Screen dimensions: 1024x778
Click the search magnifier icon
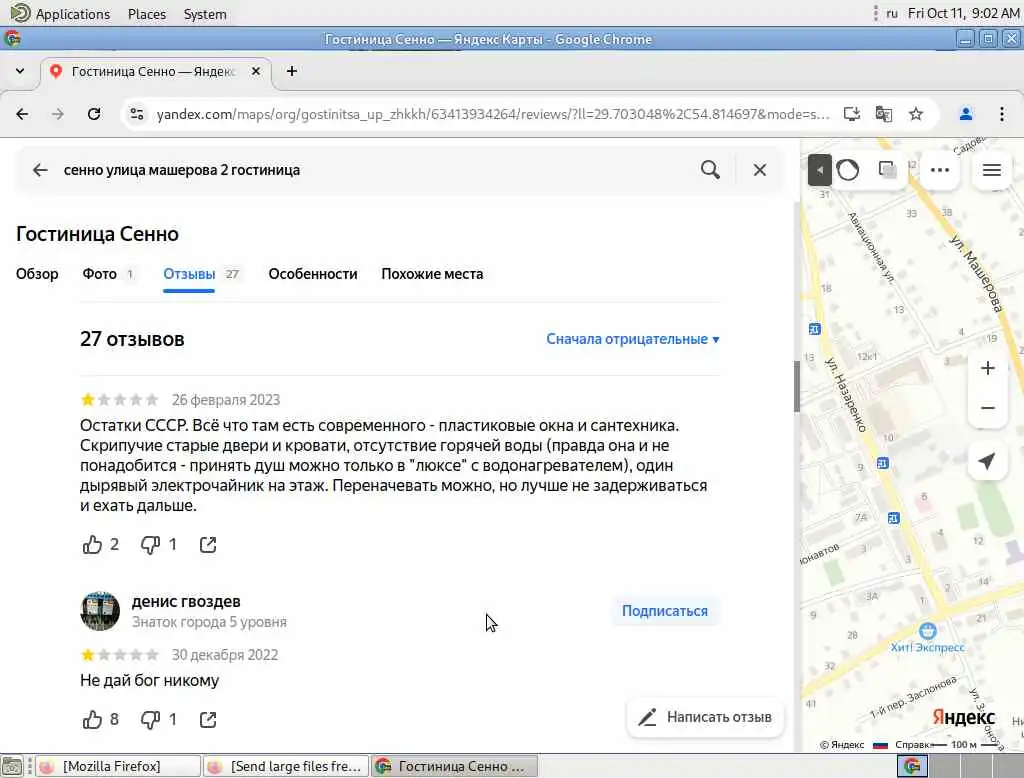(x=710, y=170)
